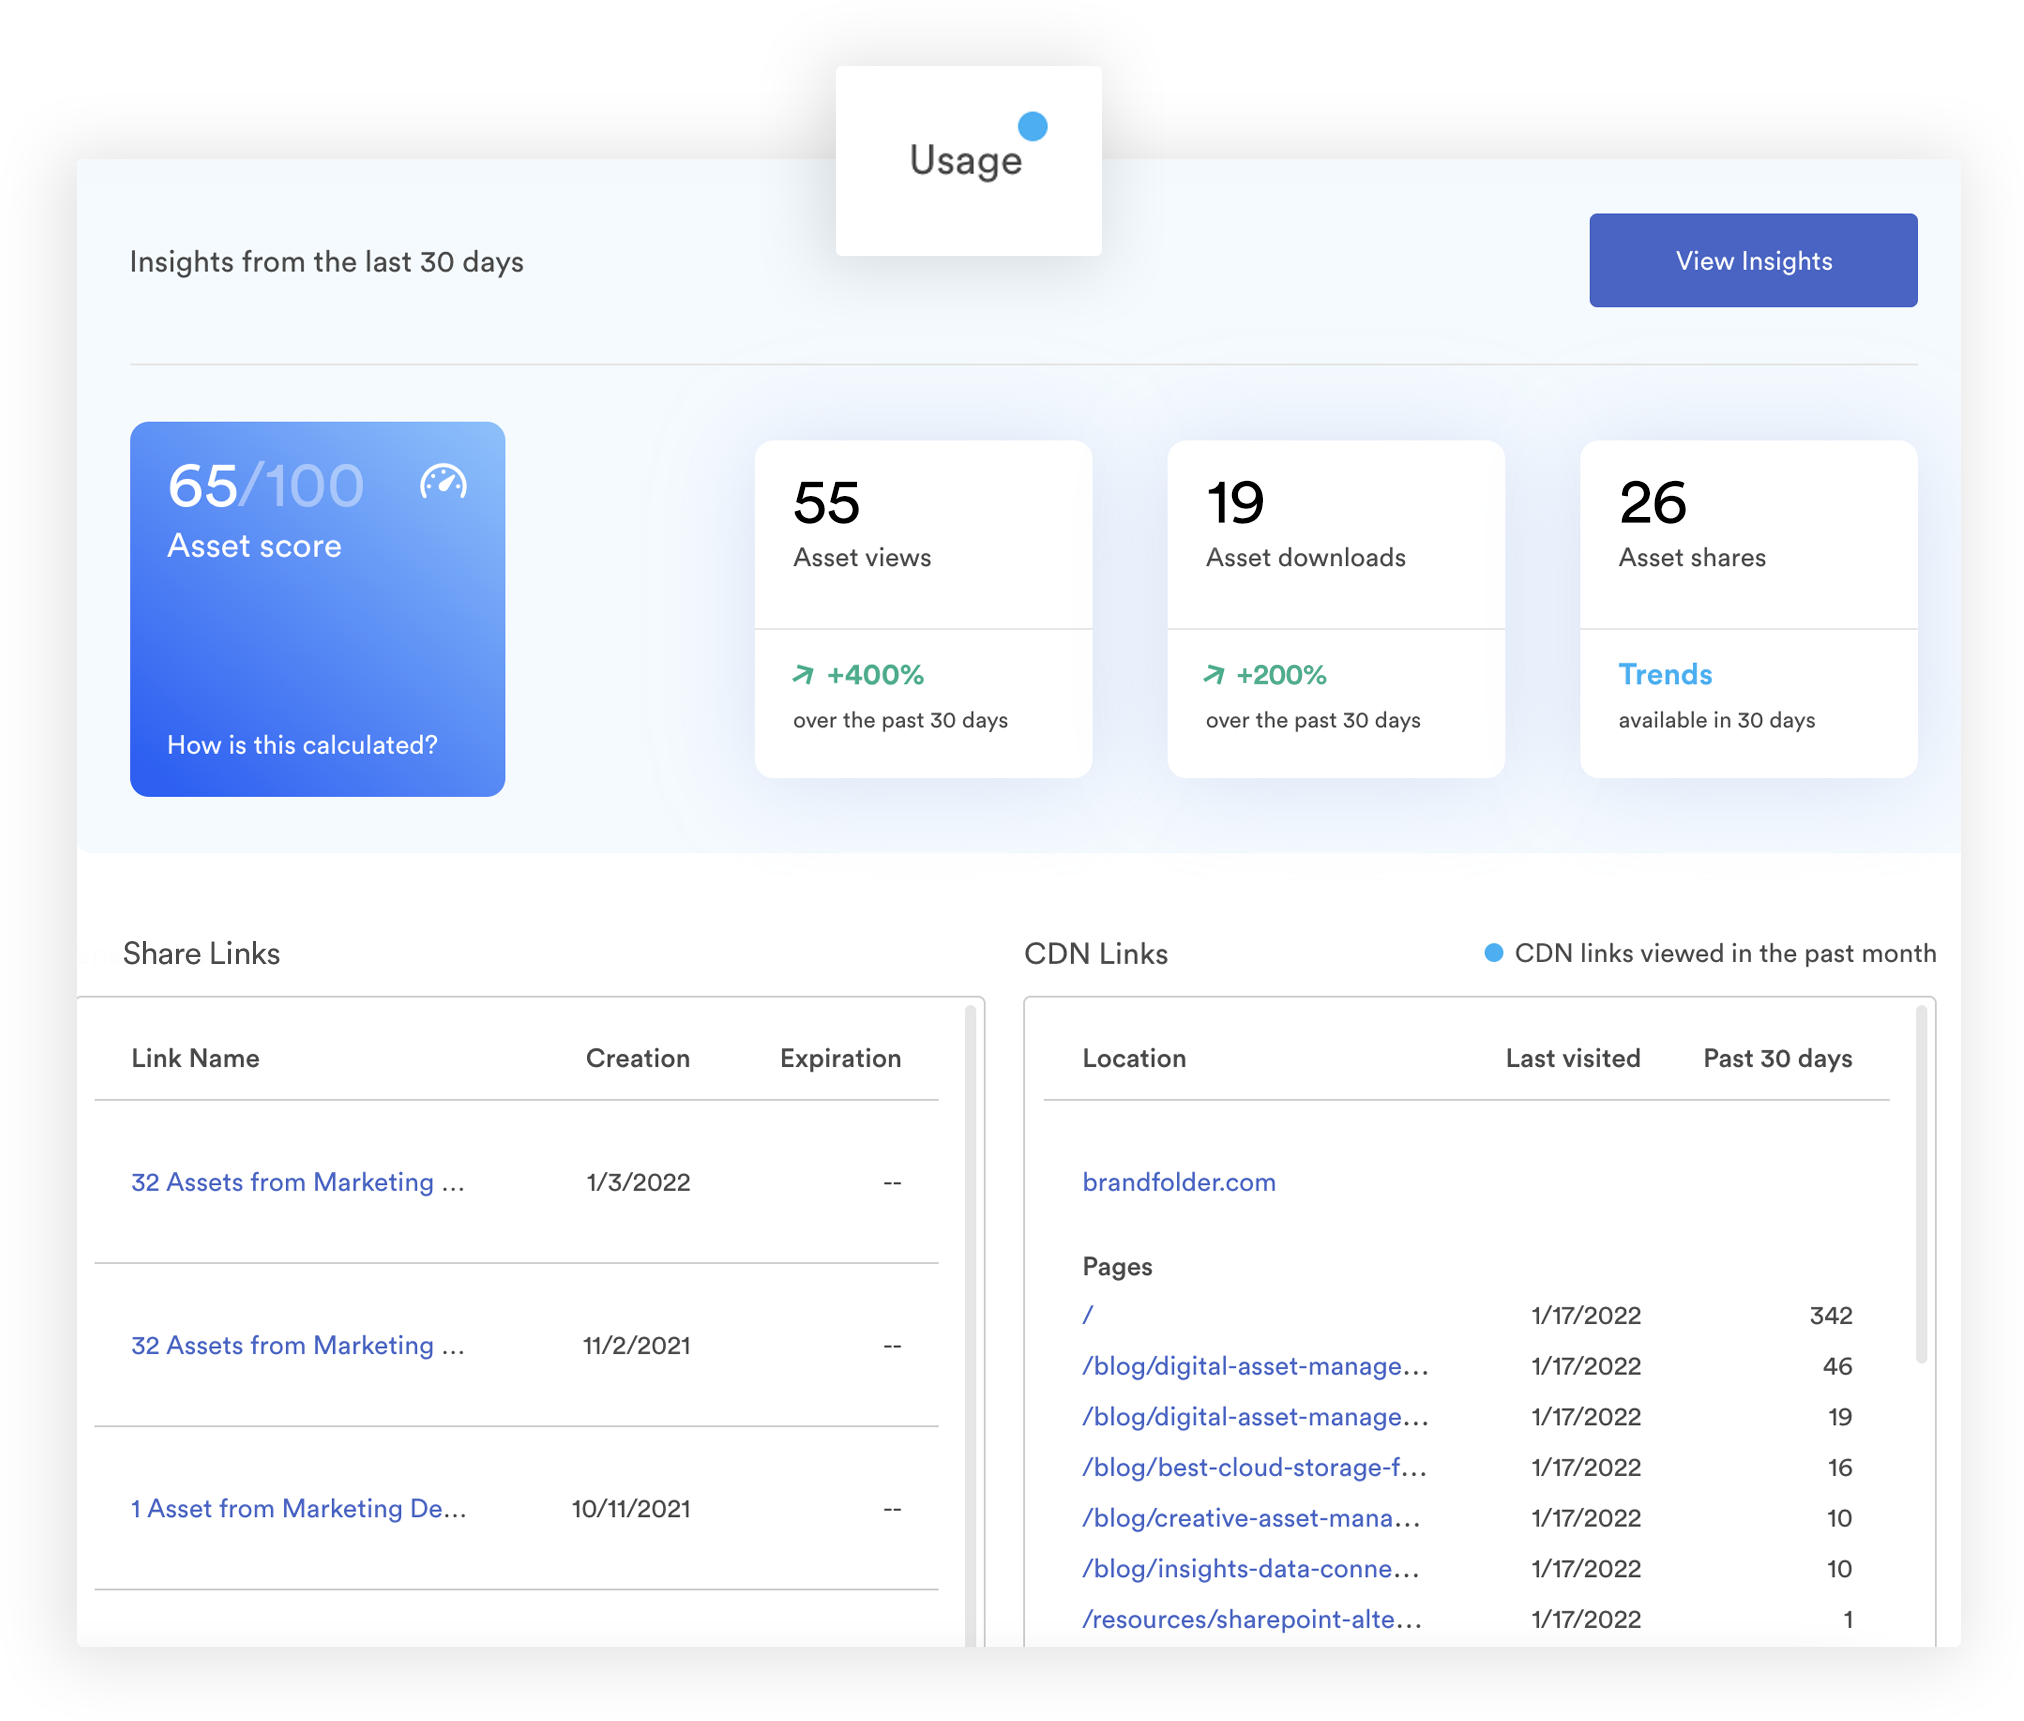
Task: Open the Usage tab
Action: pyautogui.click(x=968, y=161)
